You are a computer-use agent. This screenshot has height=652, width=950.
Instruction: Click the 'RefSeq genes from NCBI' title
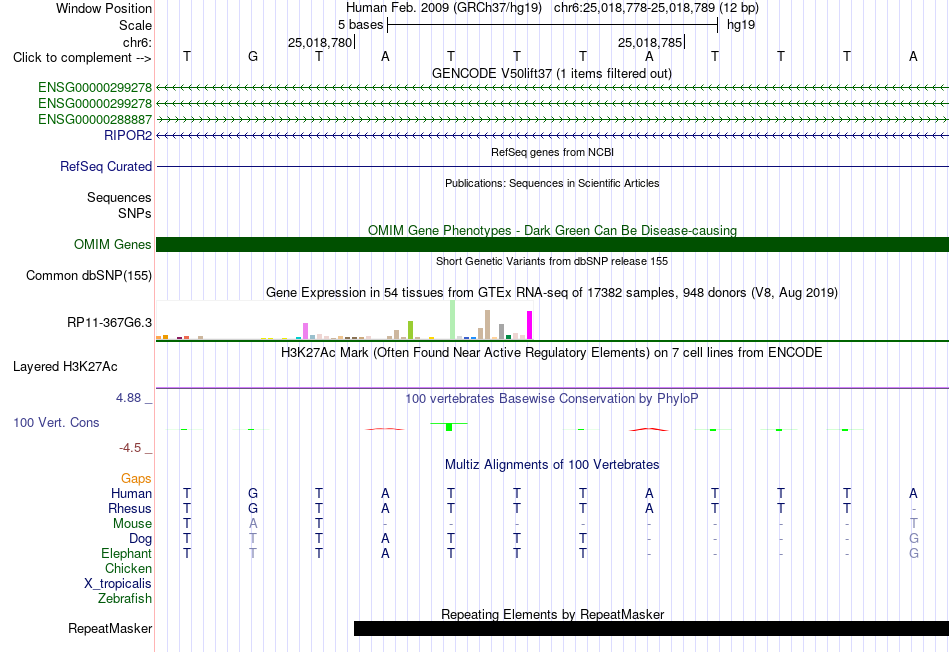(552, 152)
